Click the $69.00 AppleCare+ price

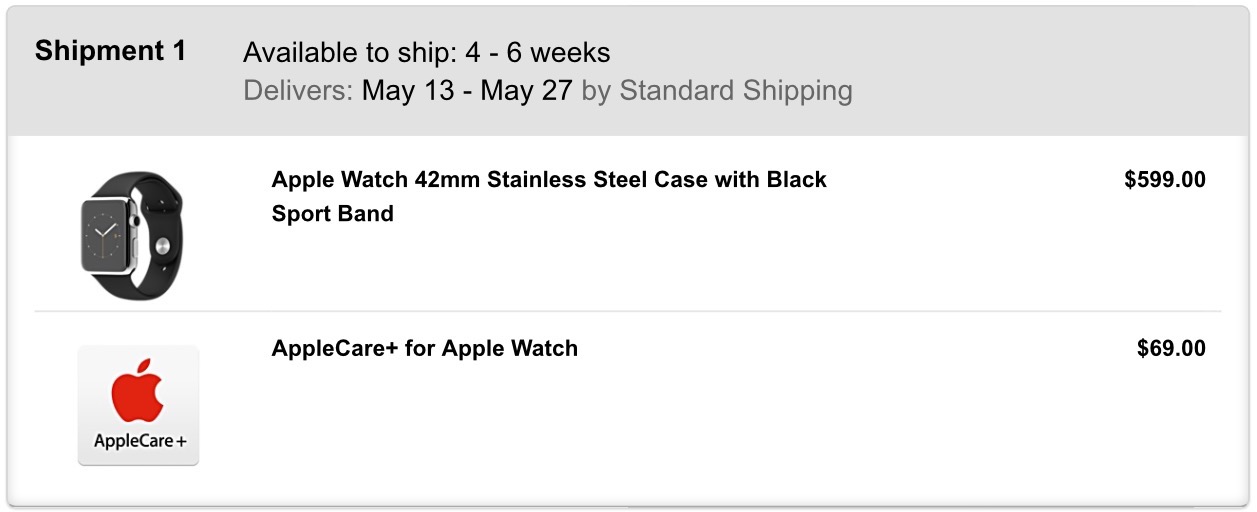click(1171, 349)
